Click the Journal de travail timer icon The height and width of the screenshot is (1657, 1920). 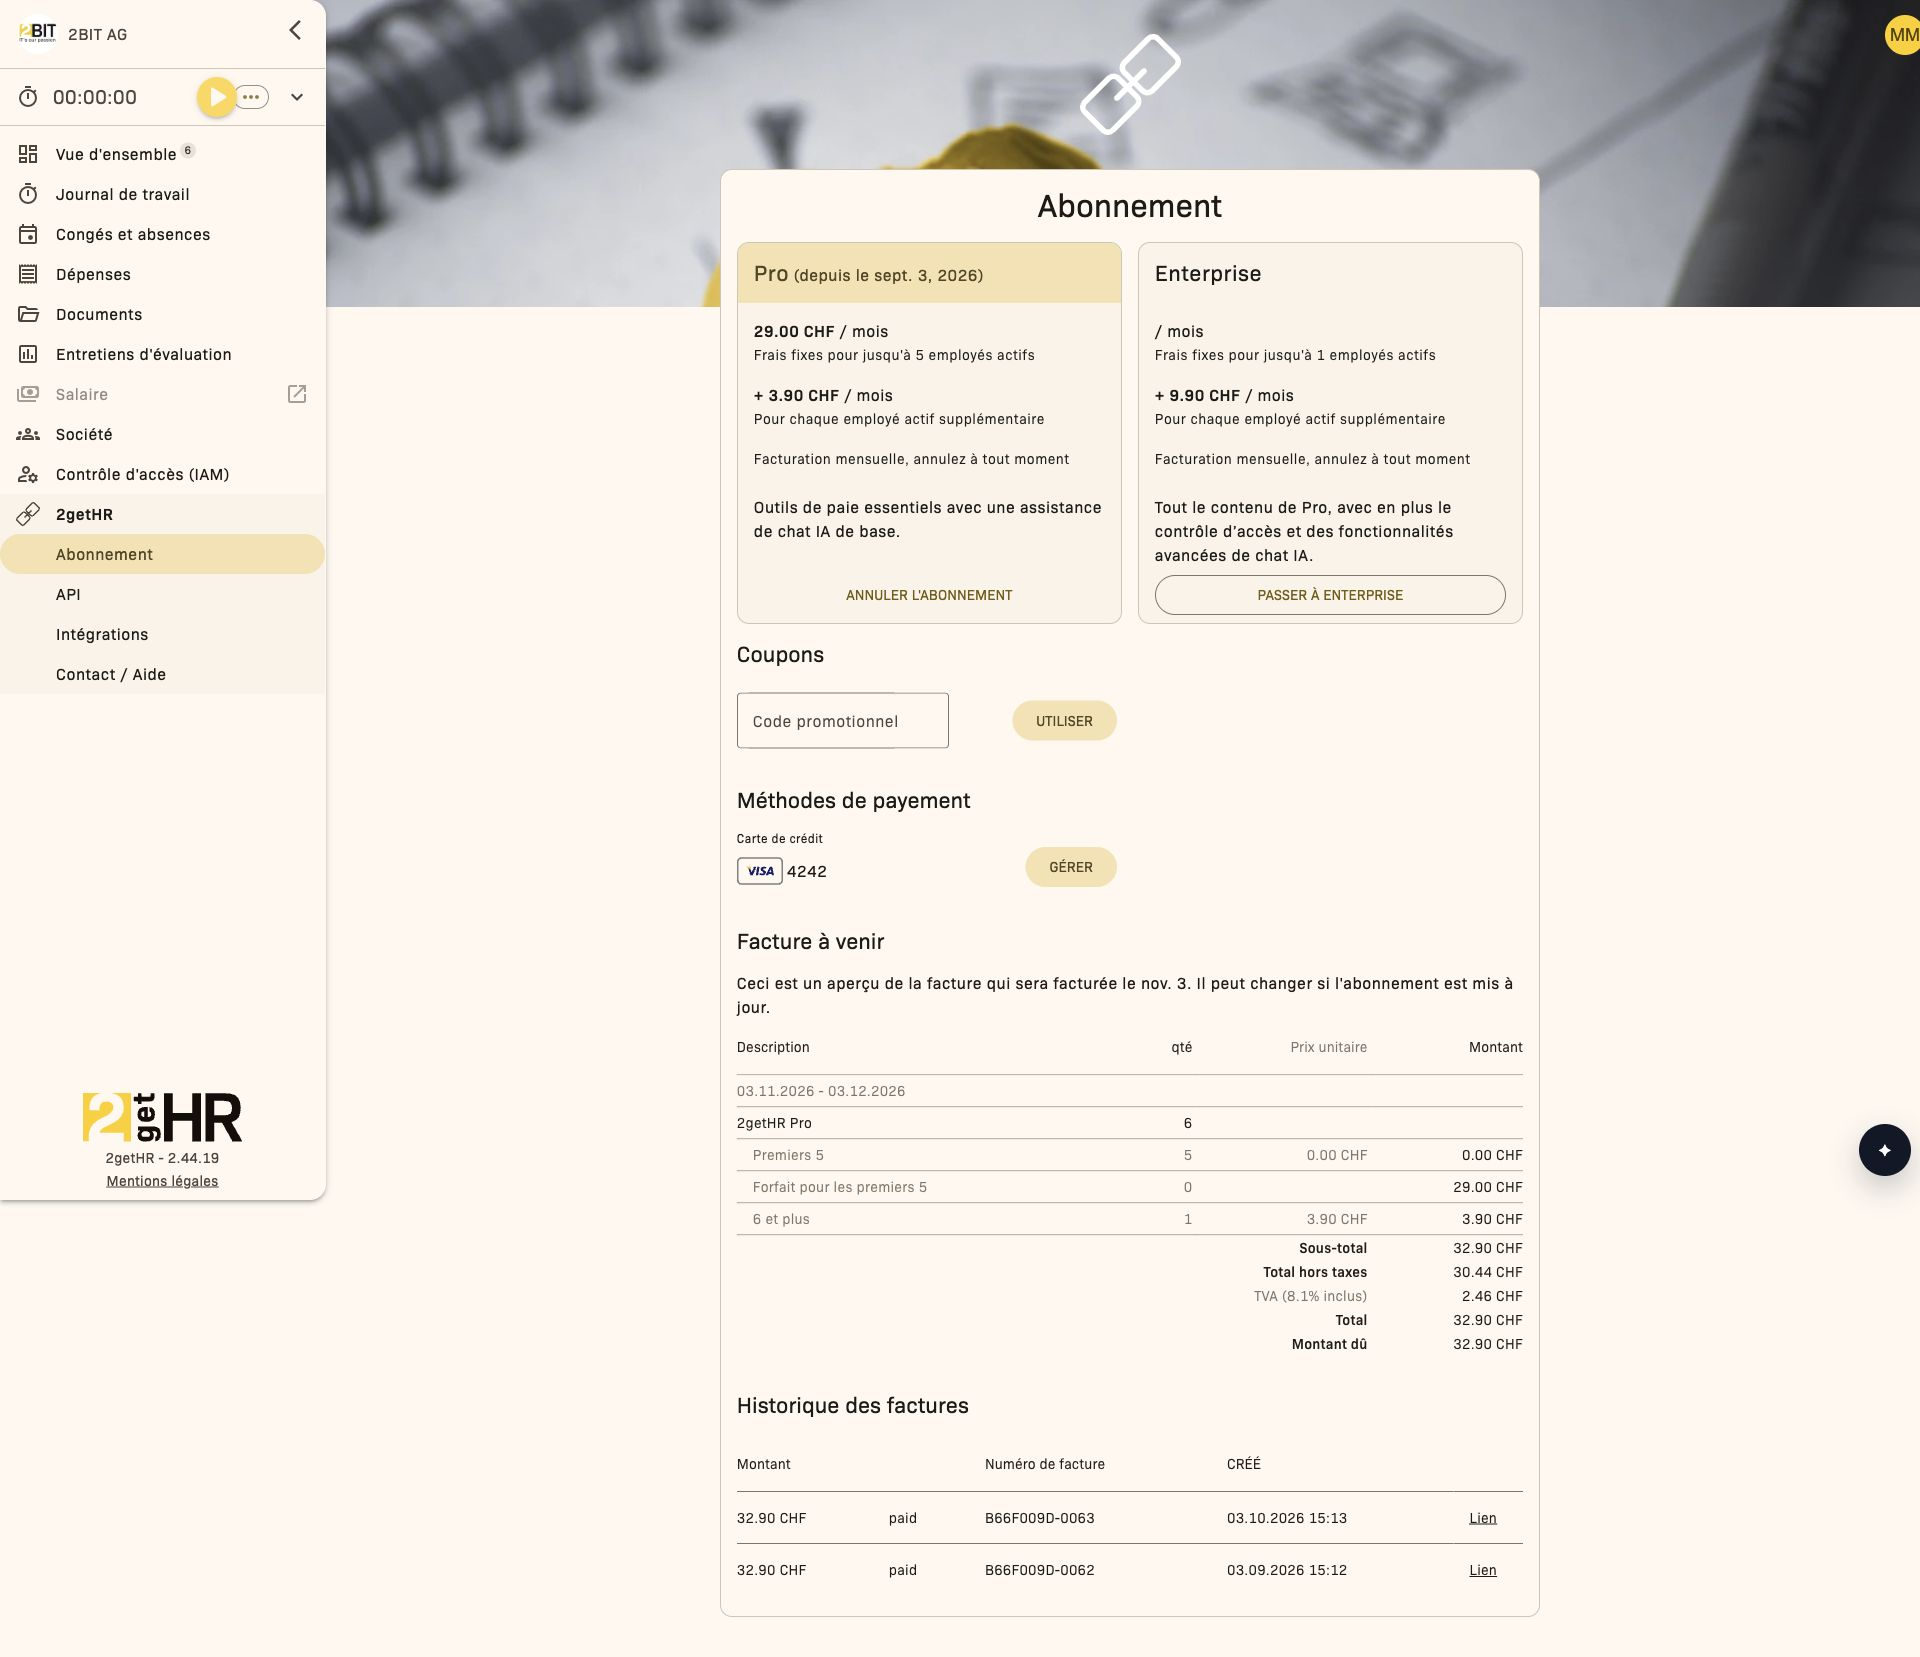coord(28,194)
